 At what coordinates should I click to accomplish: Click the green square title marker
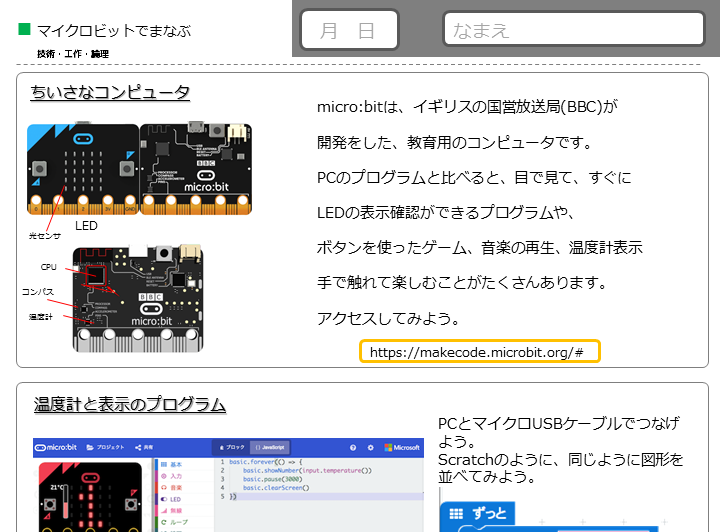click(24, 30)
